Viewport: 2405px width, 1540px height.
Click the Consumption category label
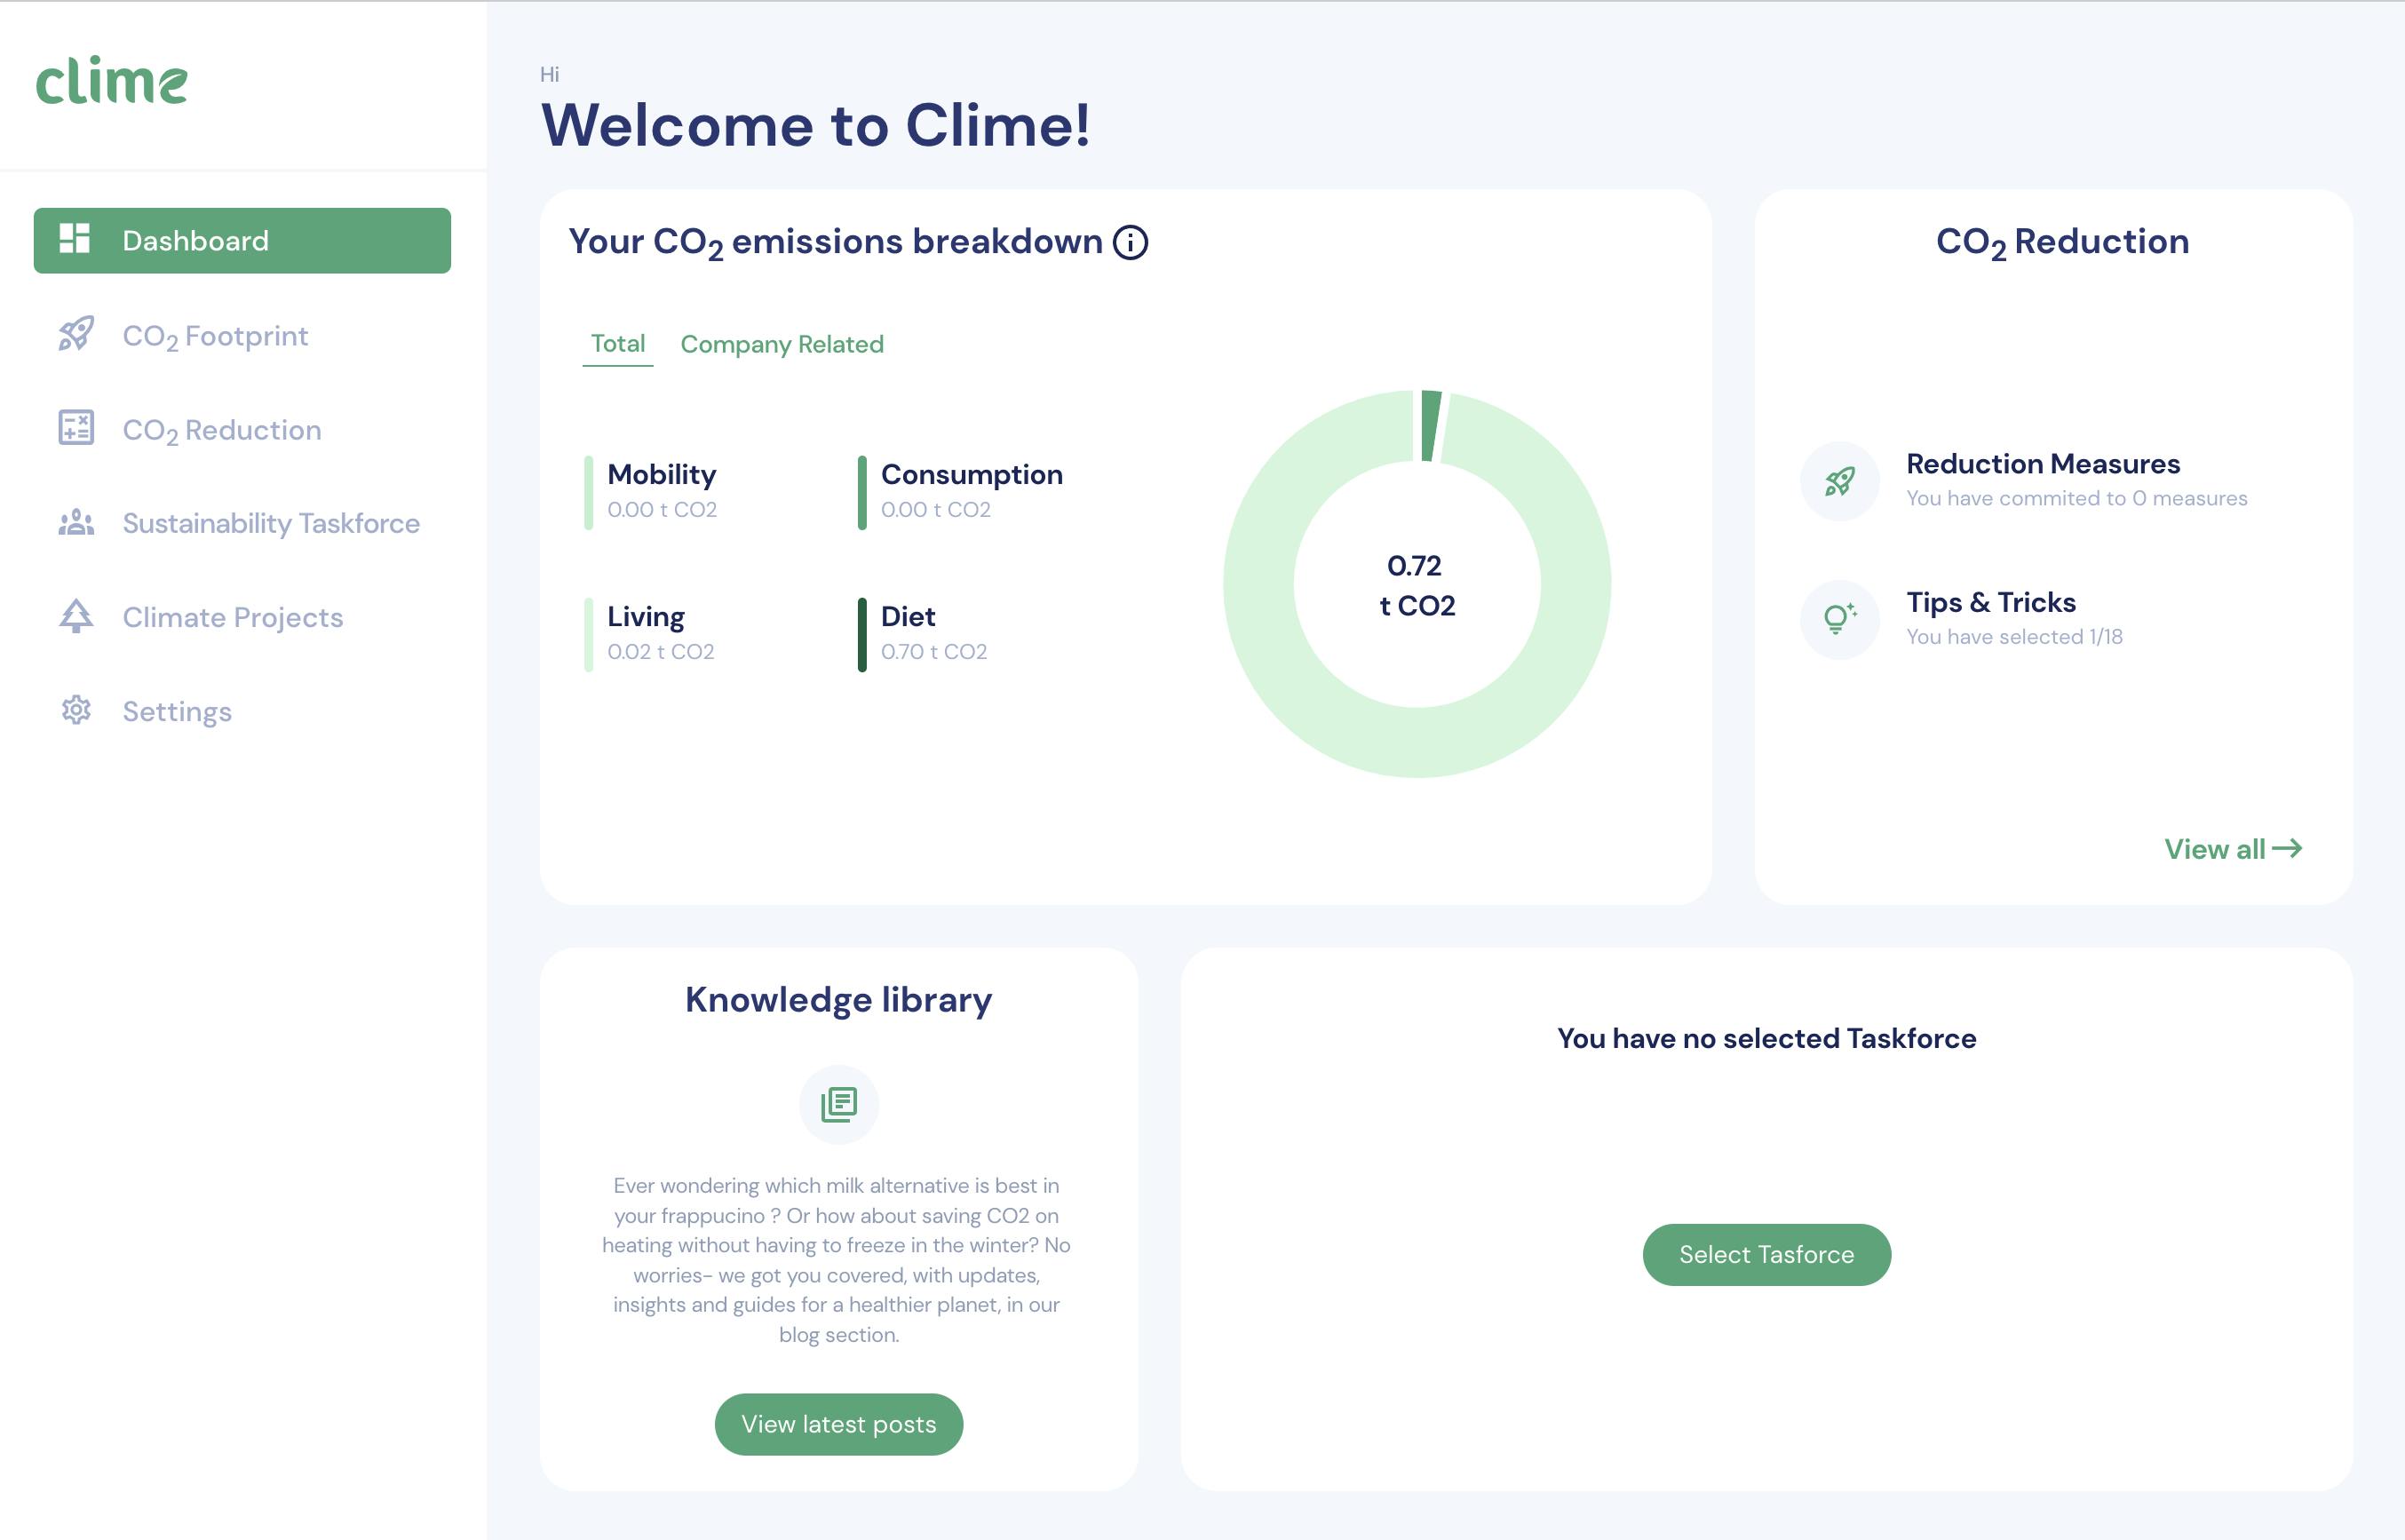tap(972, 474)
